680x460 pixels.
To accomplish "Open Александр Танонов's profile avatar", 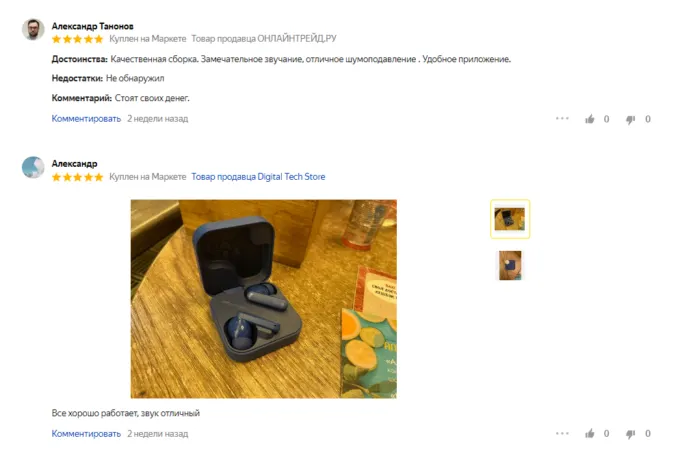I will 33,29.
